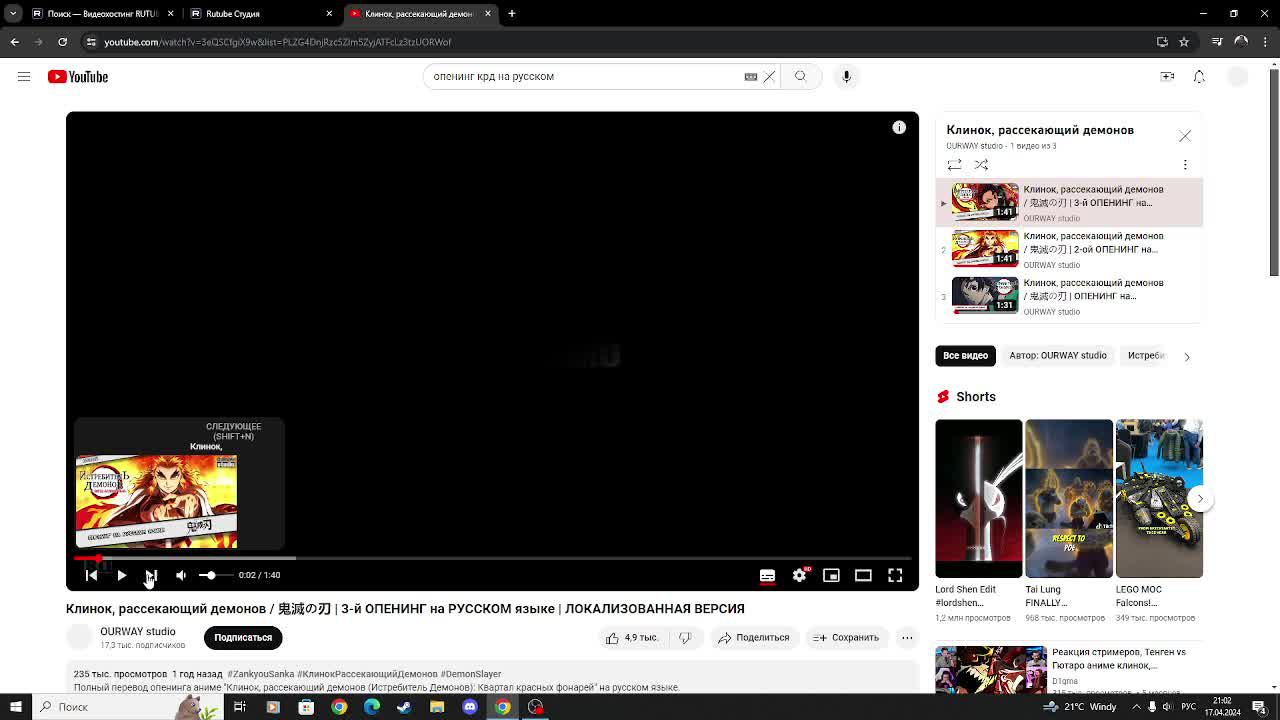Select the 3-й ОПЕНИНГ playlist video
This screenshot has height=720, width=1280.
click(1069, 203)
